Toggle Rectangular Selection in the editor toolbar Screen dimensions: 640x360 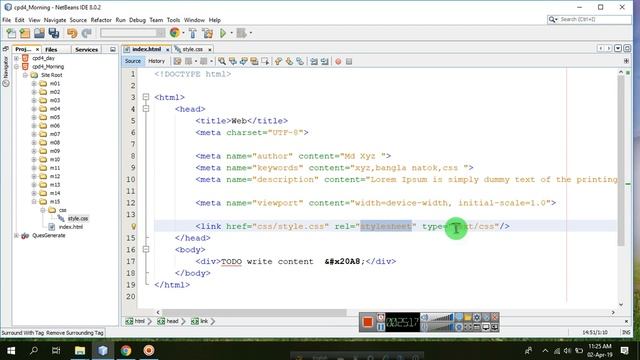point(265,61)
